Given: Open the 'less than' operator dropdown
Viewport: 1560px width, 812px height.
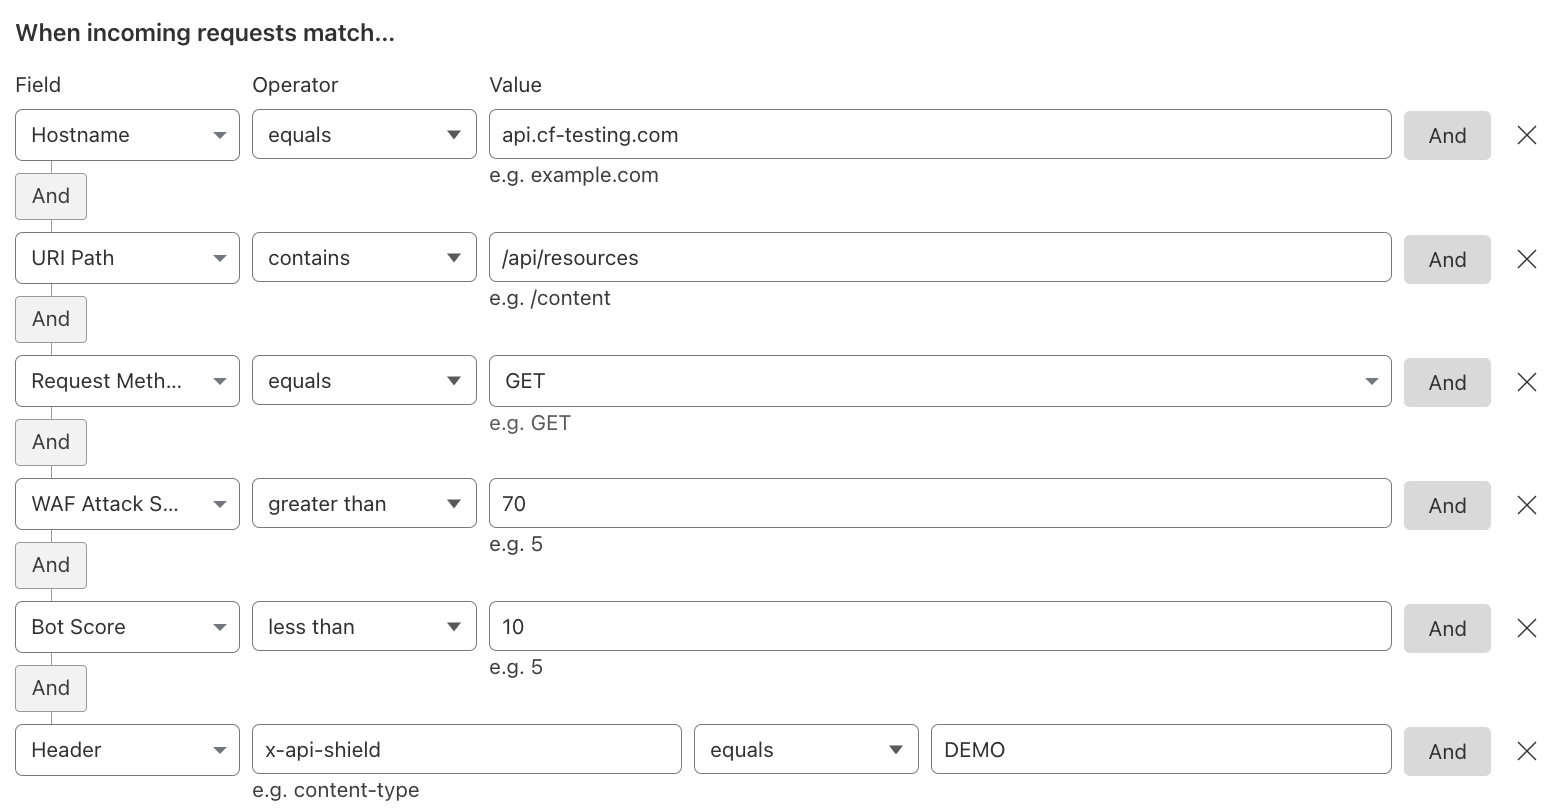Looking at the screenshot, I should point(364,627).
